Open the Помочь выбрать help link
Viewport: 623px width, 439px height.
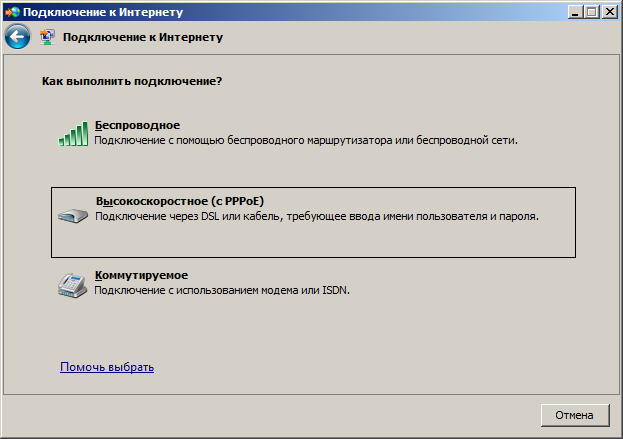point(107,367)
